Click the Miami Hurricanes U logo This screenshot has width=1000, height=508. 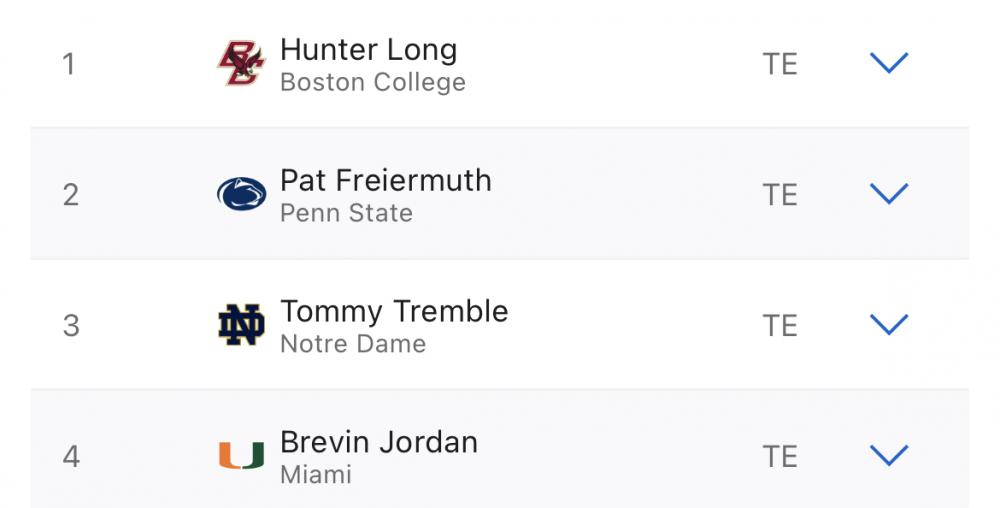click(x=241, y=456)
